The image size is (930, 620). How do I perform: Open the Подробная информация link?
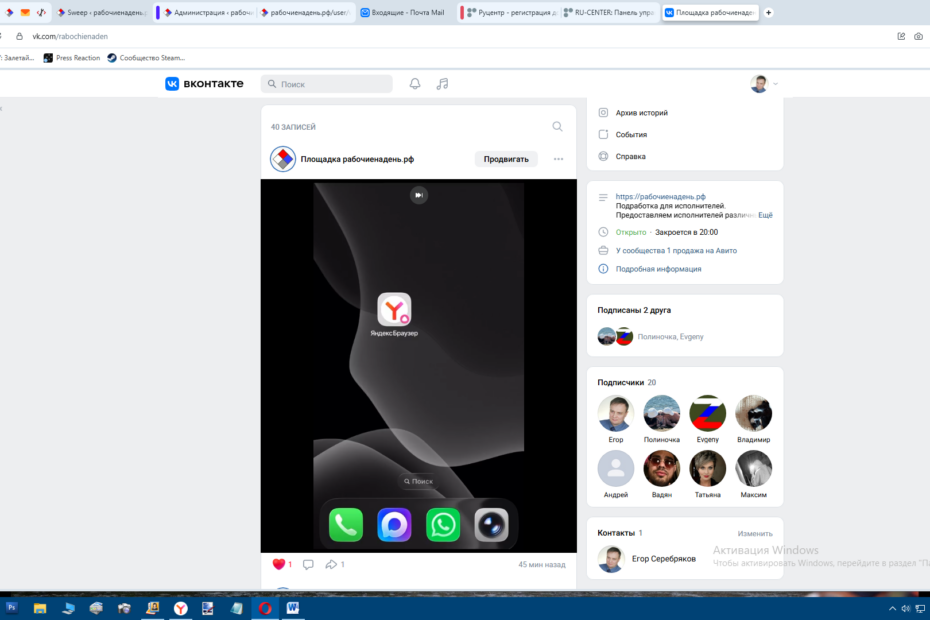(658, 269)
